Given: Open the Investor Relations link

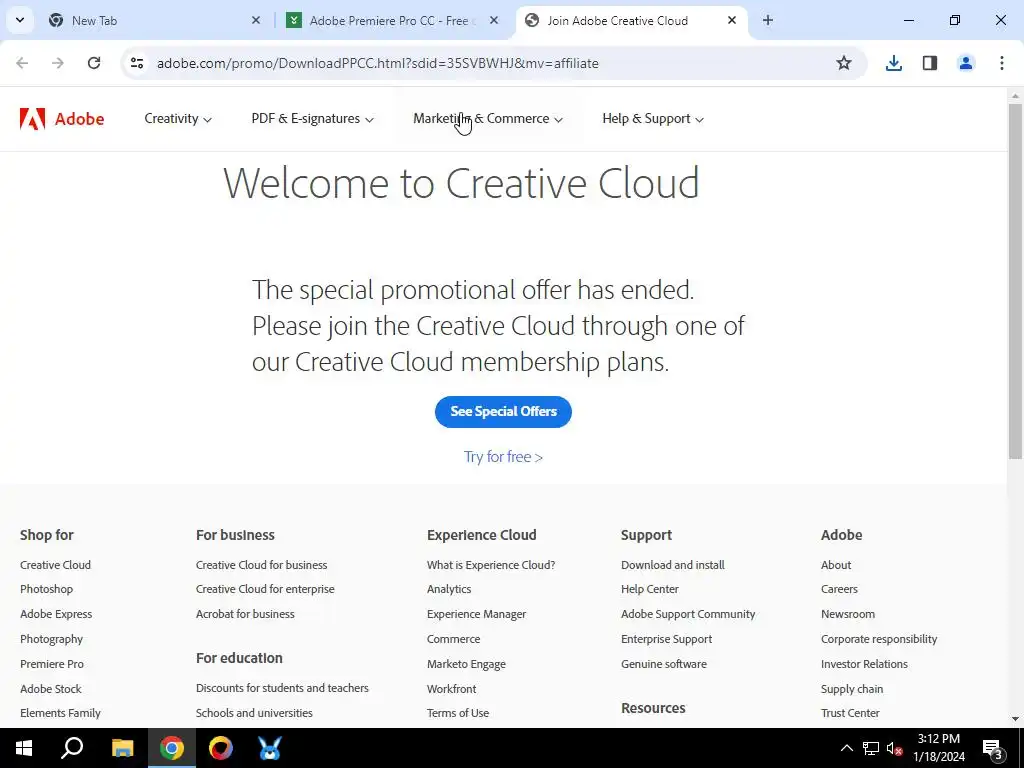Looking at the screenshot, I should click(864, 664).
